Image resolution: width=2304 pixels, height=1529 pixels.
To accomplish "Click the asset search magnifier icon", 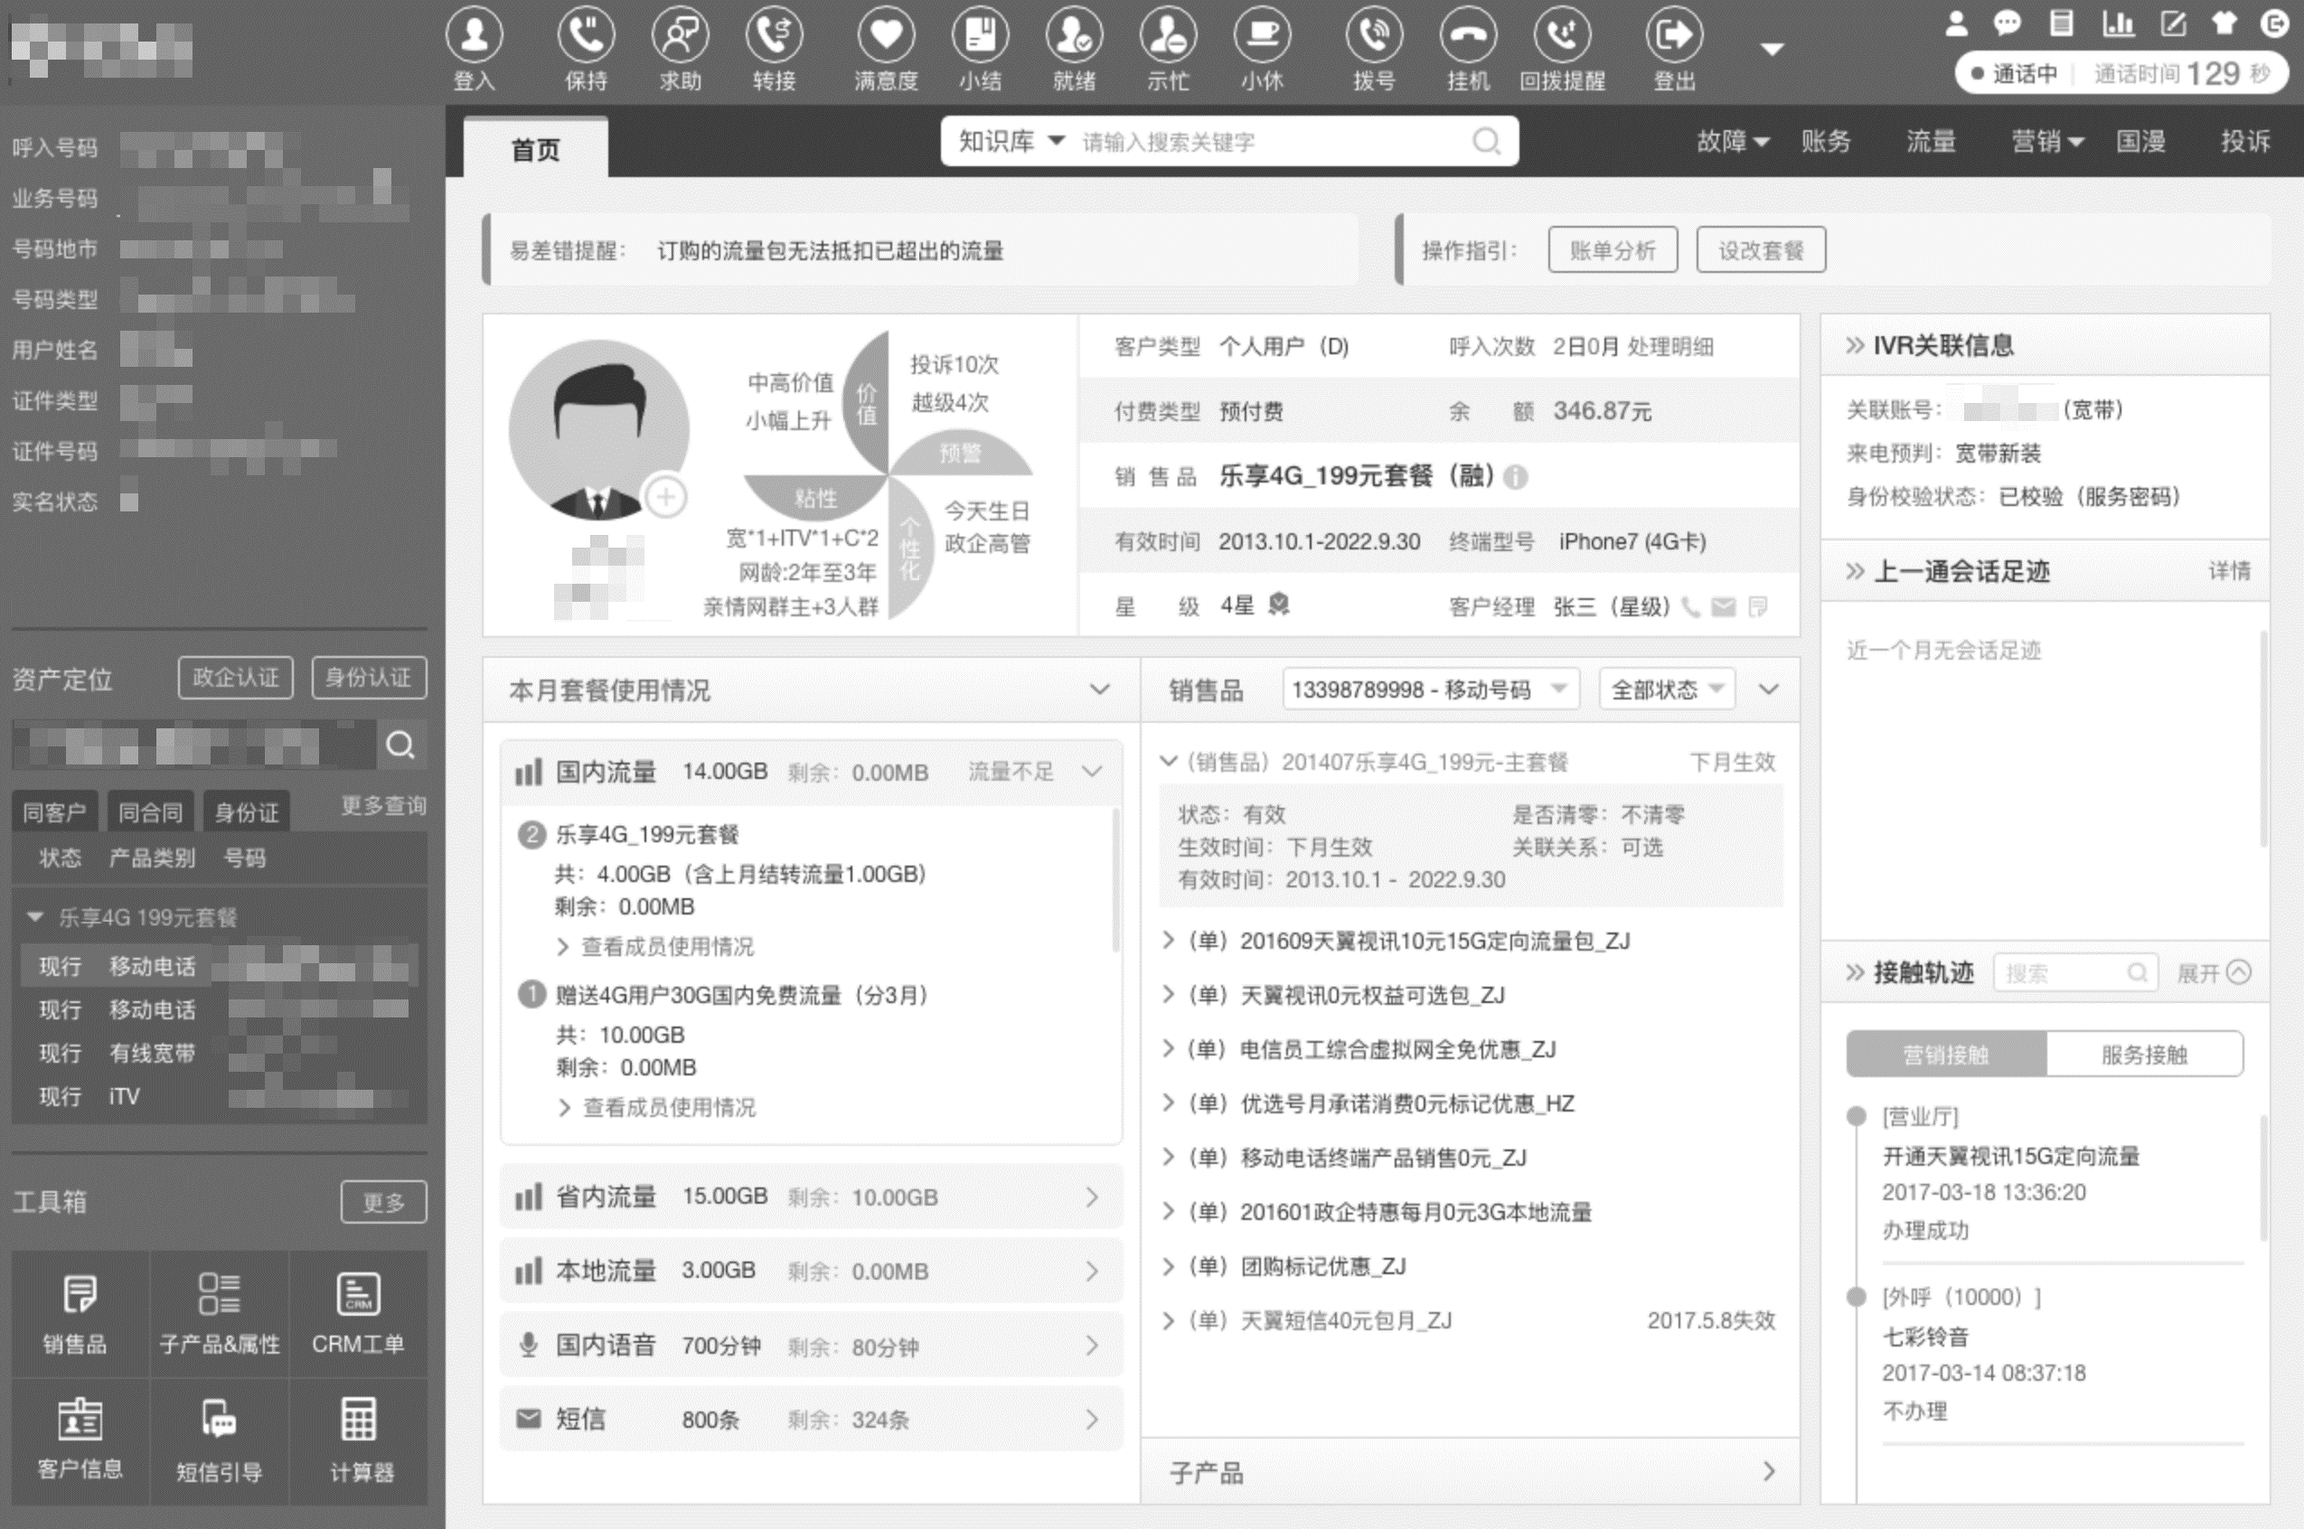I will tap(400, 745).
